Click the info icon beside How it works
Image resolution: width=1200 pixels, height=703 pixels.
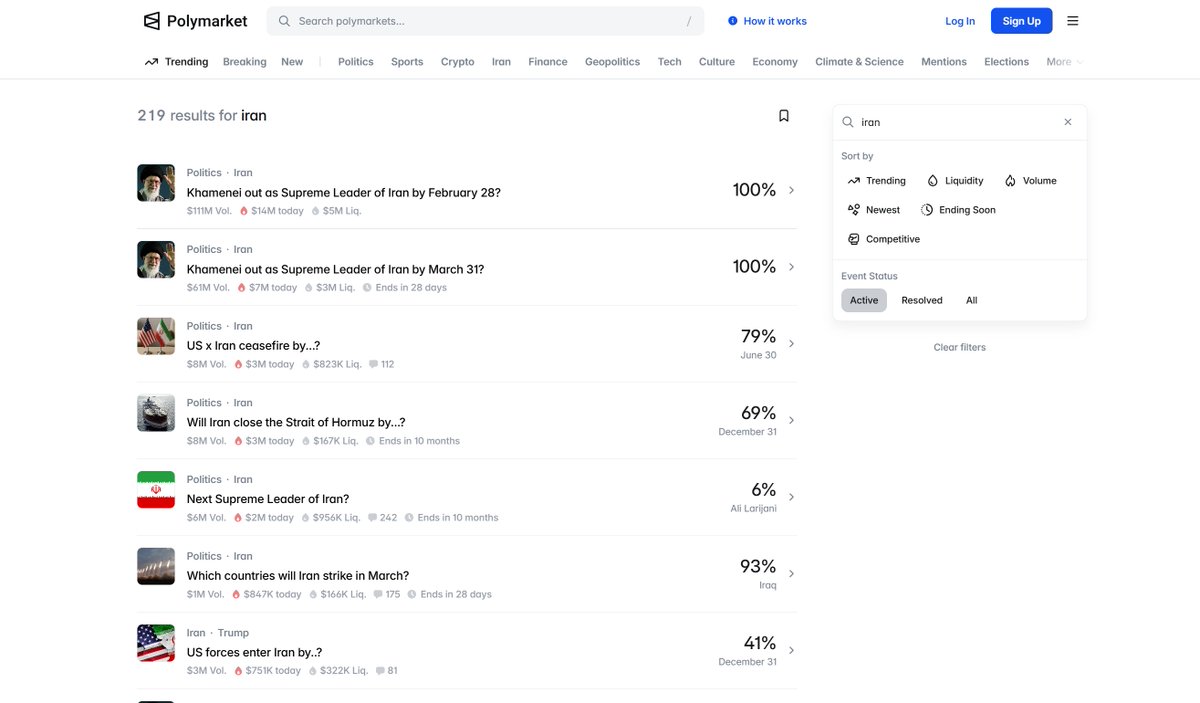coord(733,21)
